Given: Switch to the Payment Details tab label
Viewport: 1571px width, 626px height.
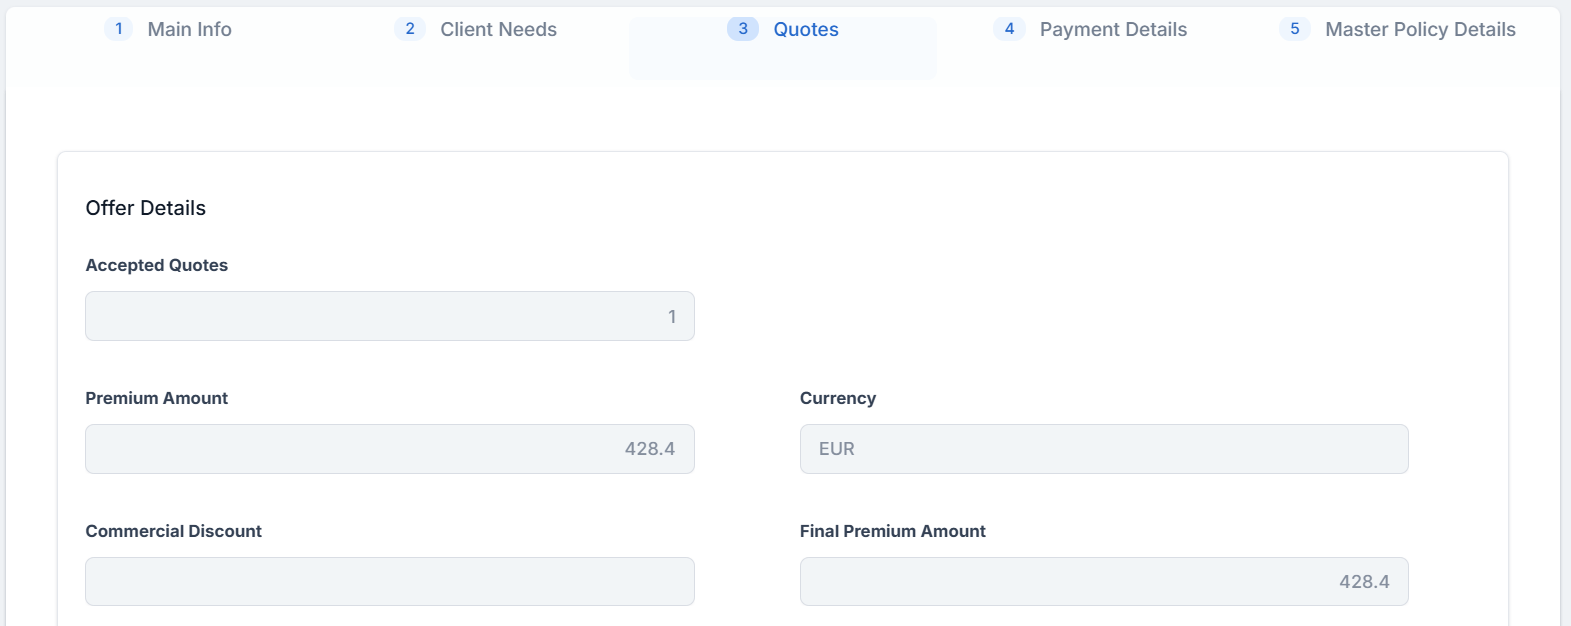Looking at the screenshot, I should click(1113, 30).
